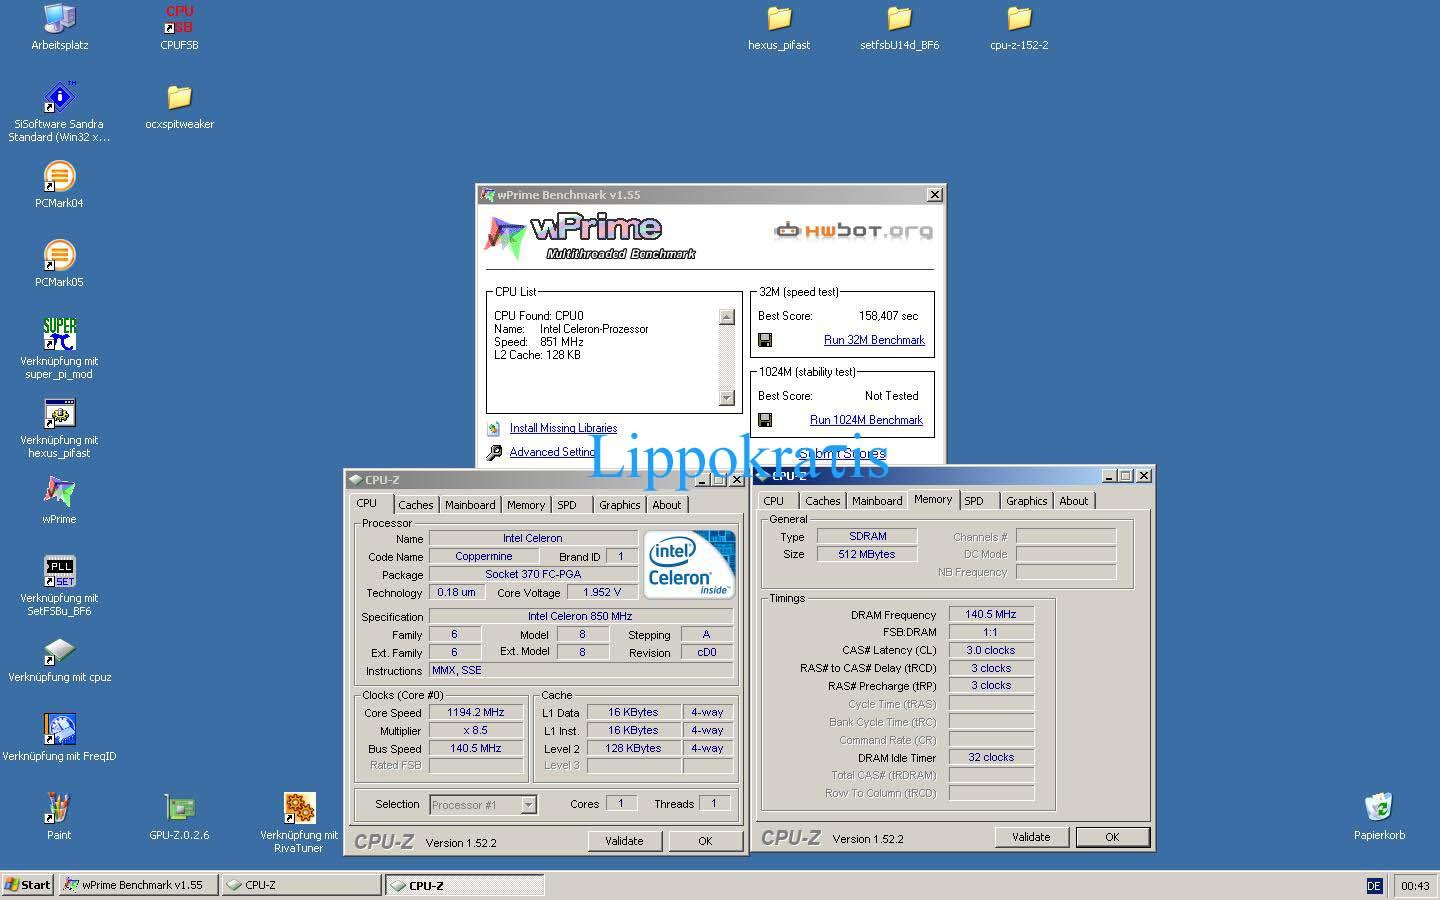The height and width of the screenshot is (900, 1440).
Task: Launch PCMark05 from desktop
Action: coord(60,256)
